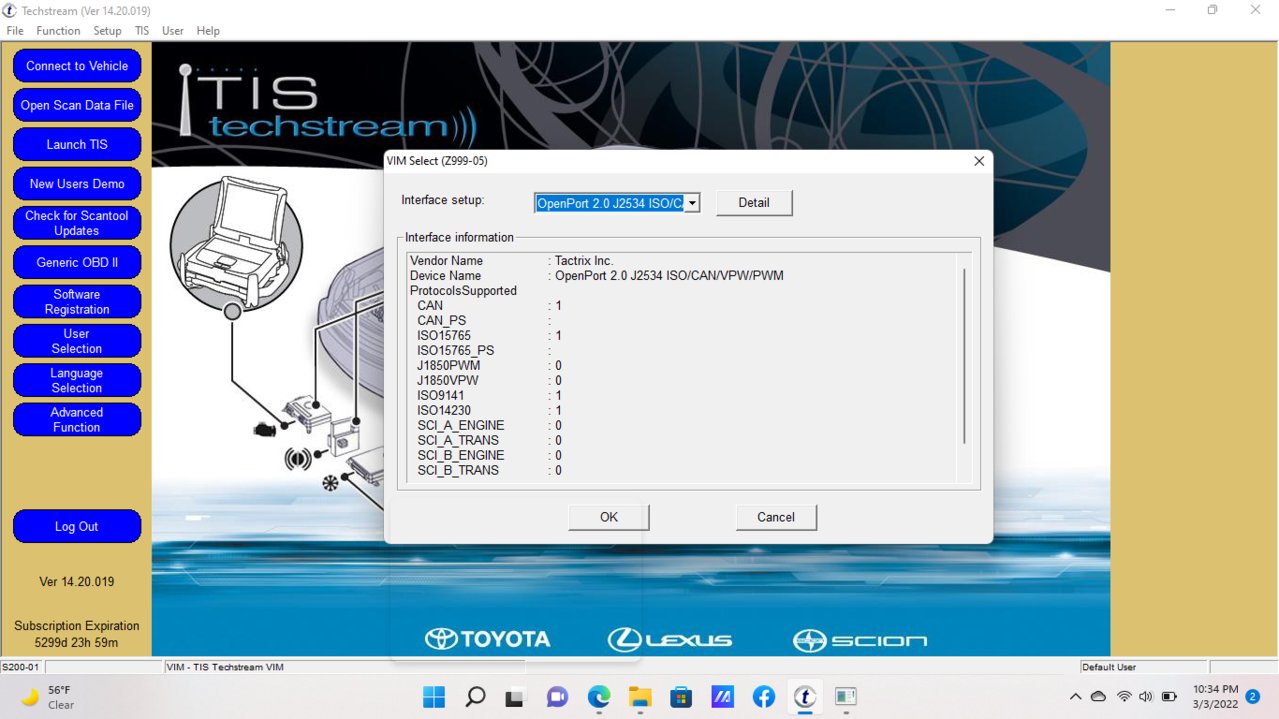Open Language Selection

(77, 380)
